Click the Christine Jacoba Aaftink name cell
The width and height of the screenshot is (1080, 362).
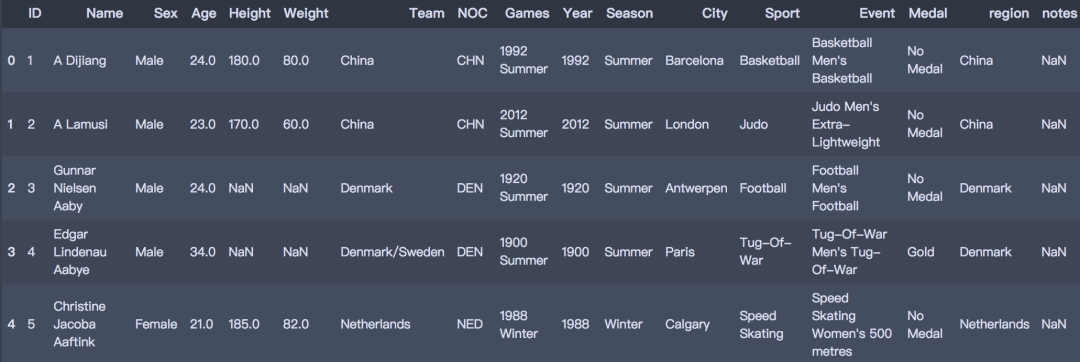click(x=81, y=324)
